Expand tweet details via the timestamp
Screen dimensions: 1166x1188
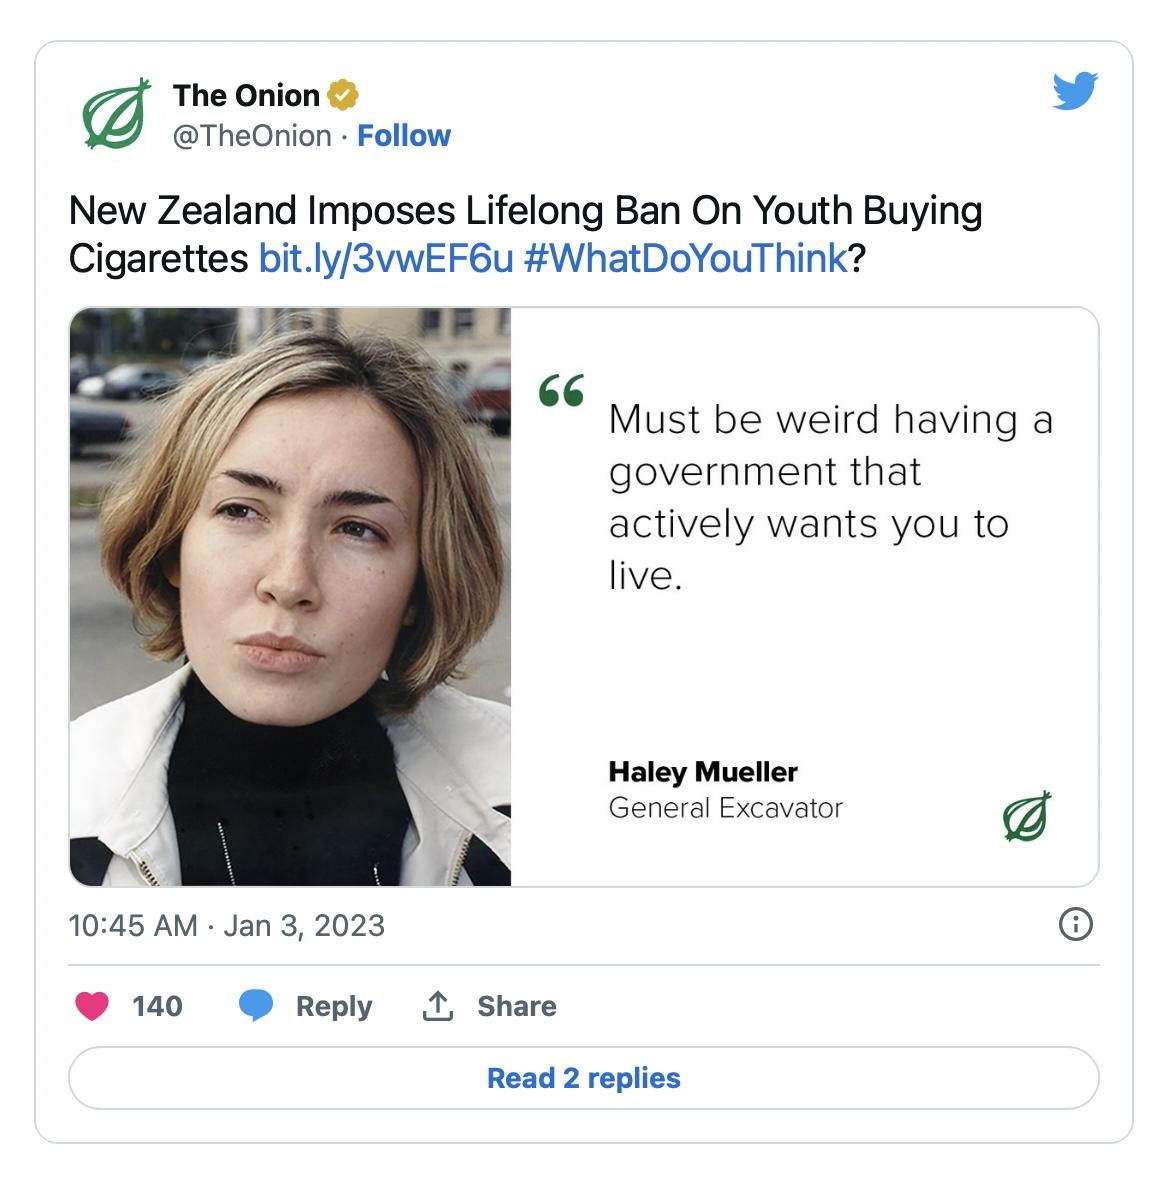click(x=228, y=926)
